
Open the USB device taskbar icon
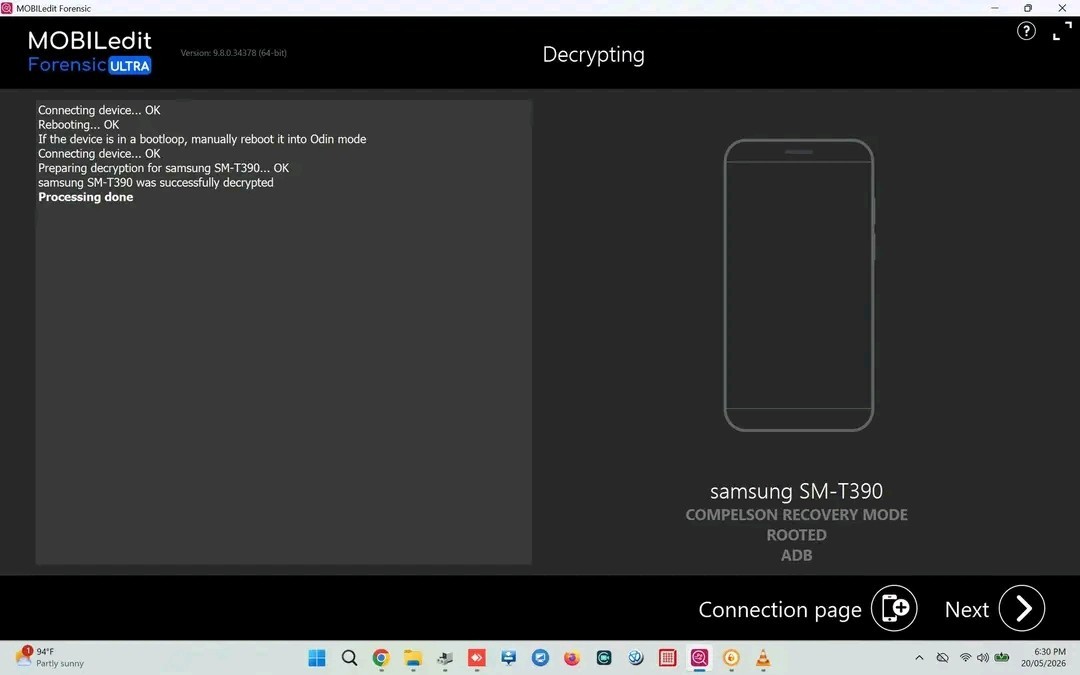point(445,658)
